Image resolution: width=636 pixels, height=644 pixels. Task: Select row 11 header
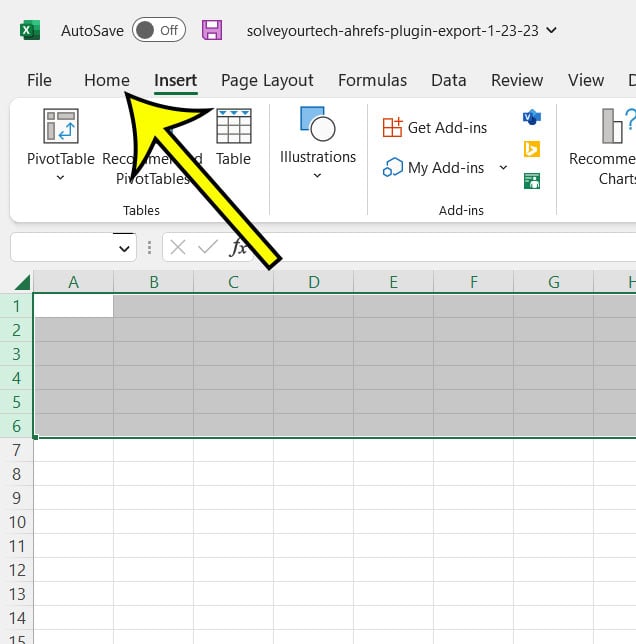(16, 546)
